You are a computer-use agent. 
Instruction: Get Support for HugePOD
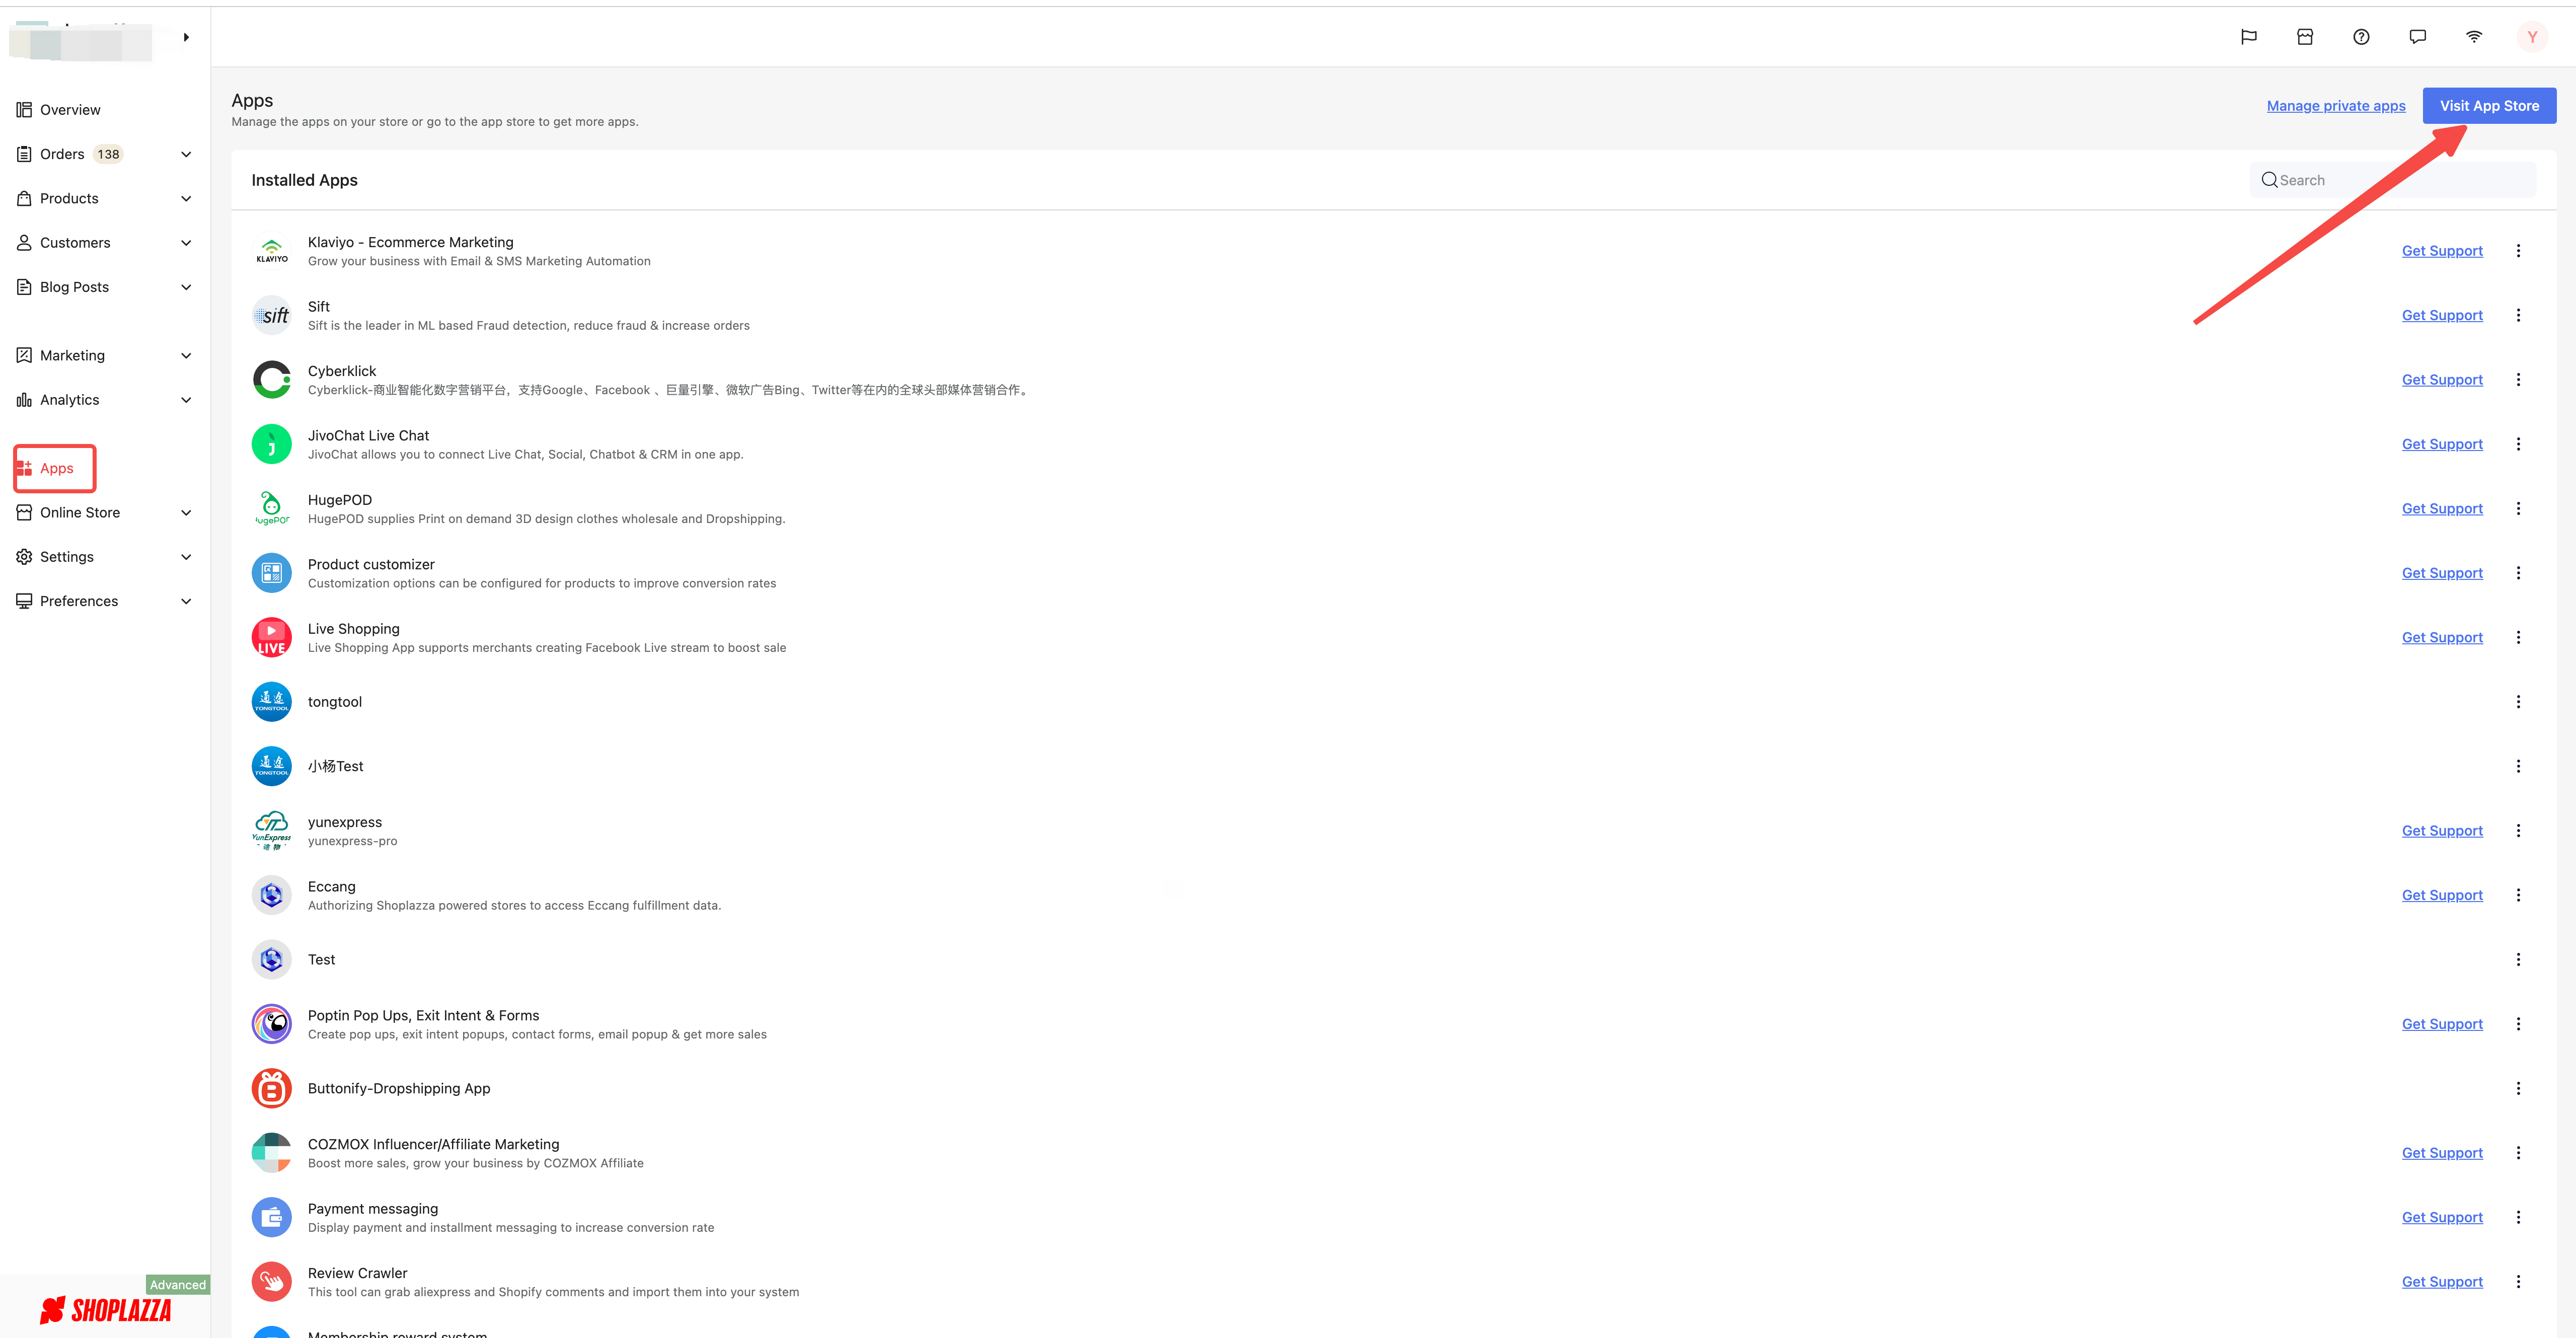[x=2442, y=508]
